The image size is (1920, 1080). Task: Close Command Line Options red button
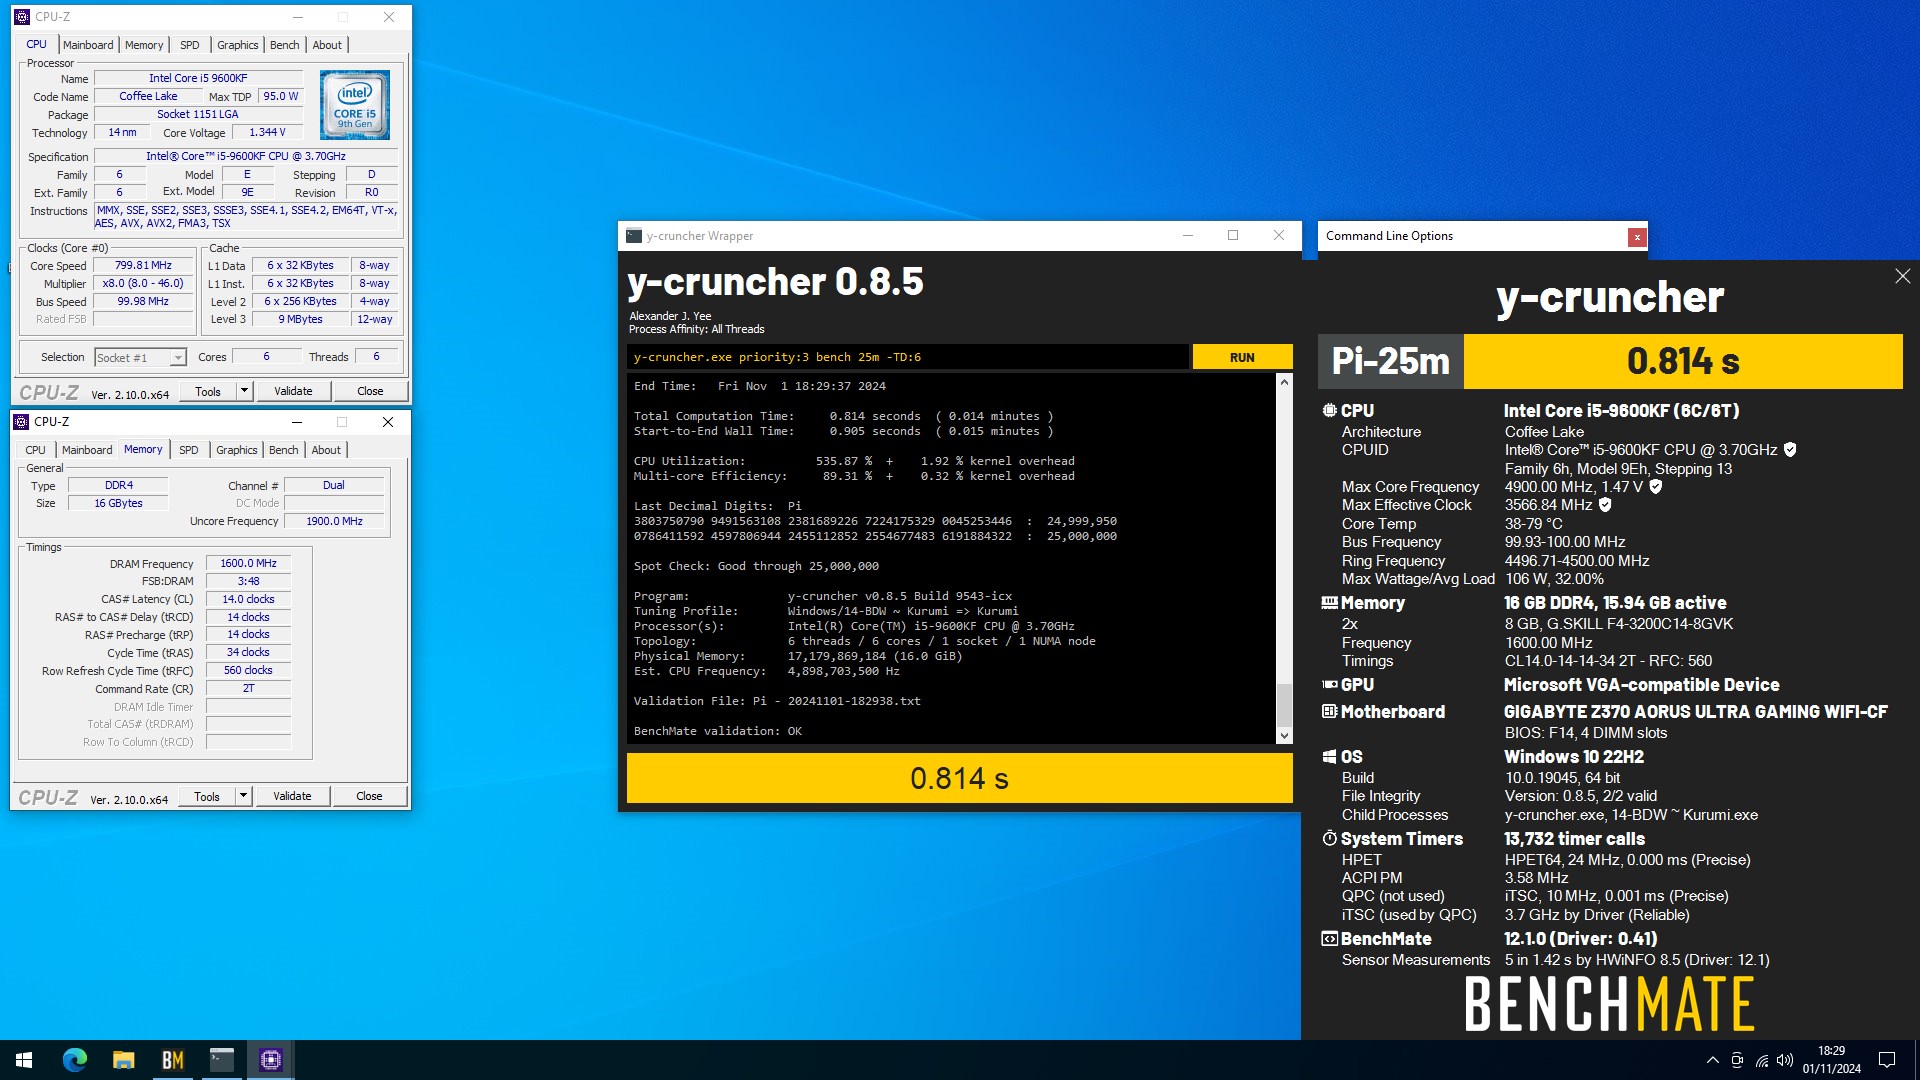pos(1636,237)
